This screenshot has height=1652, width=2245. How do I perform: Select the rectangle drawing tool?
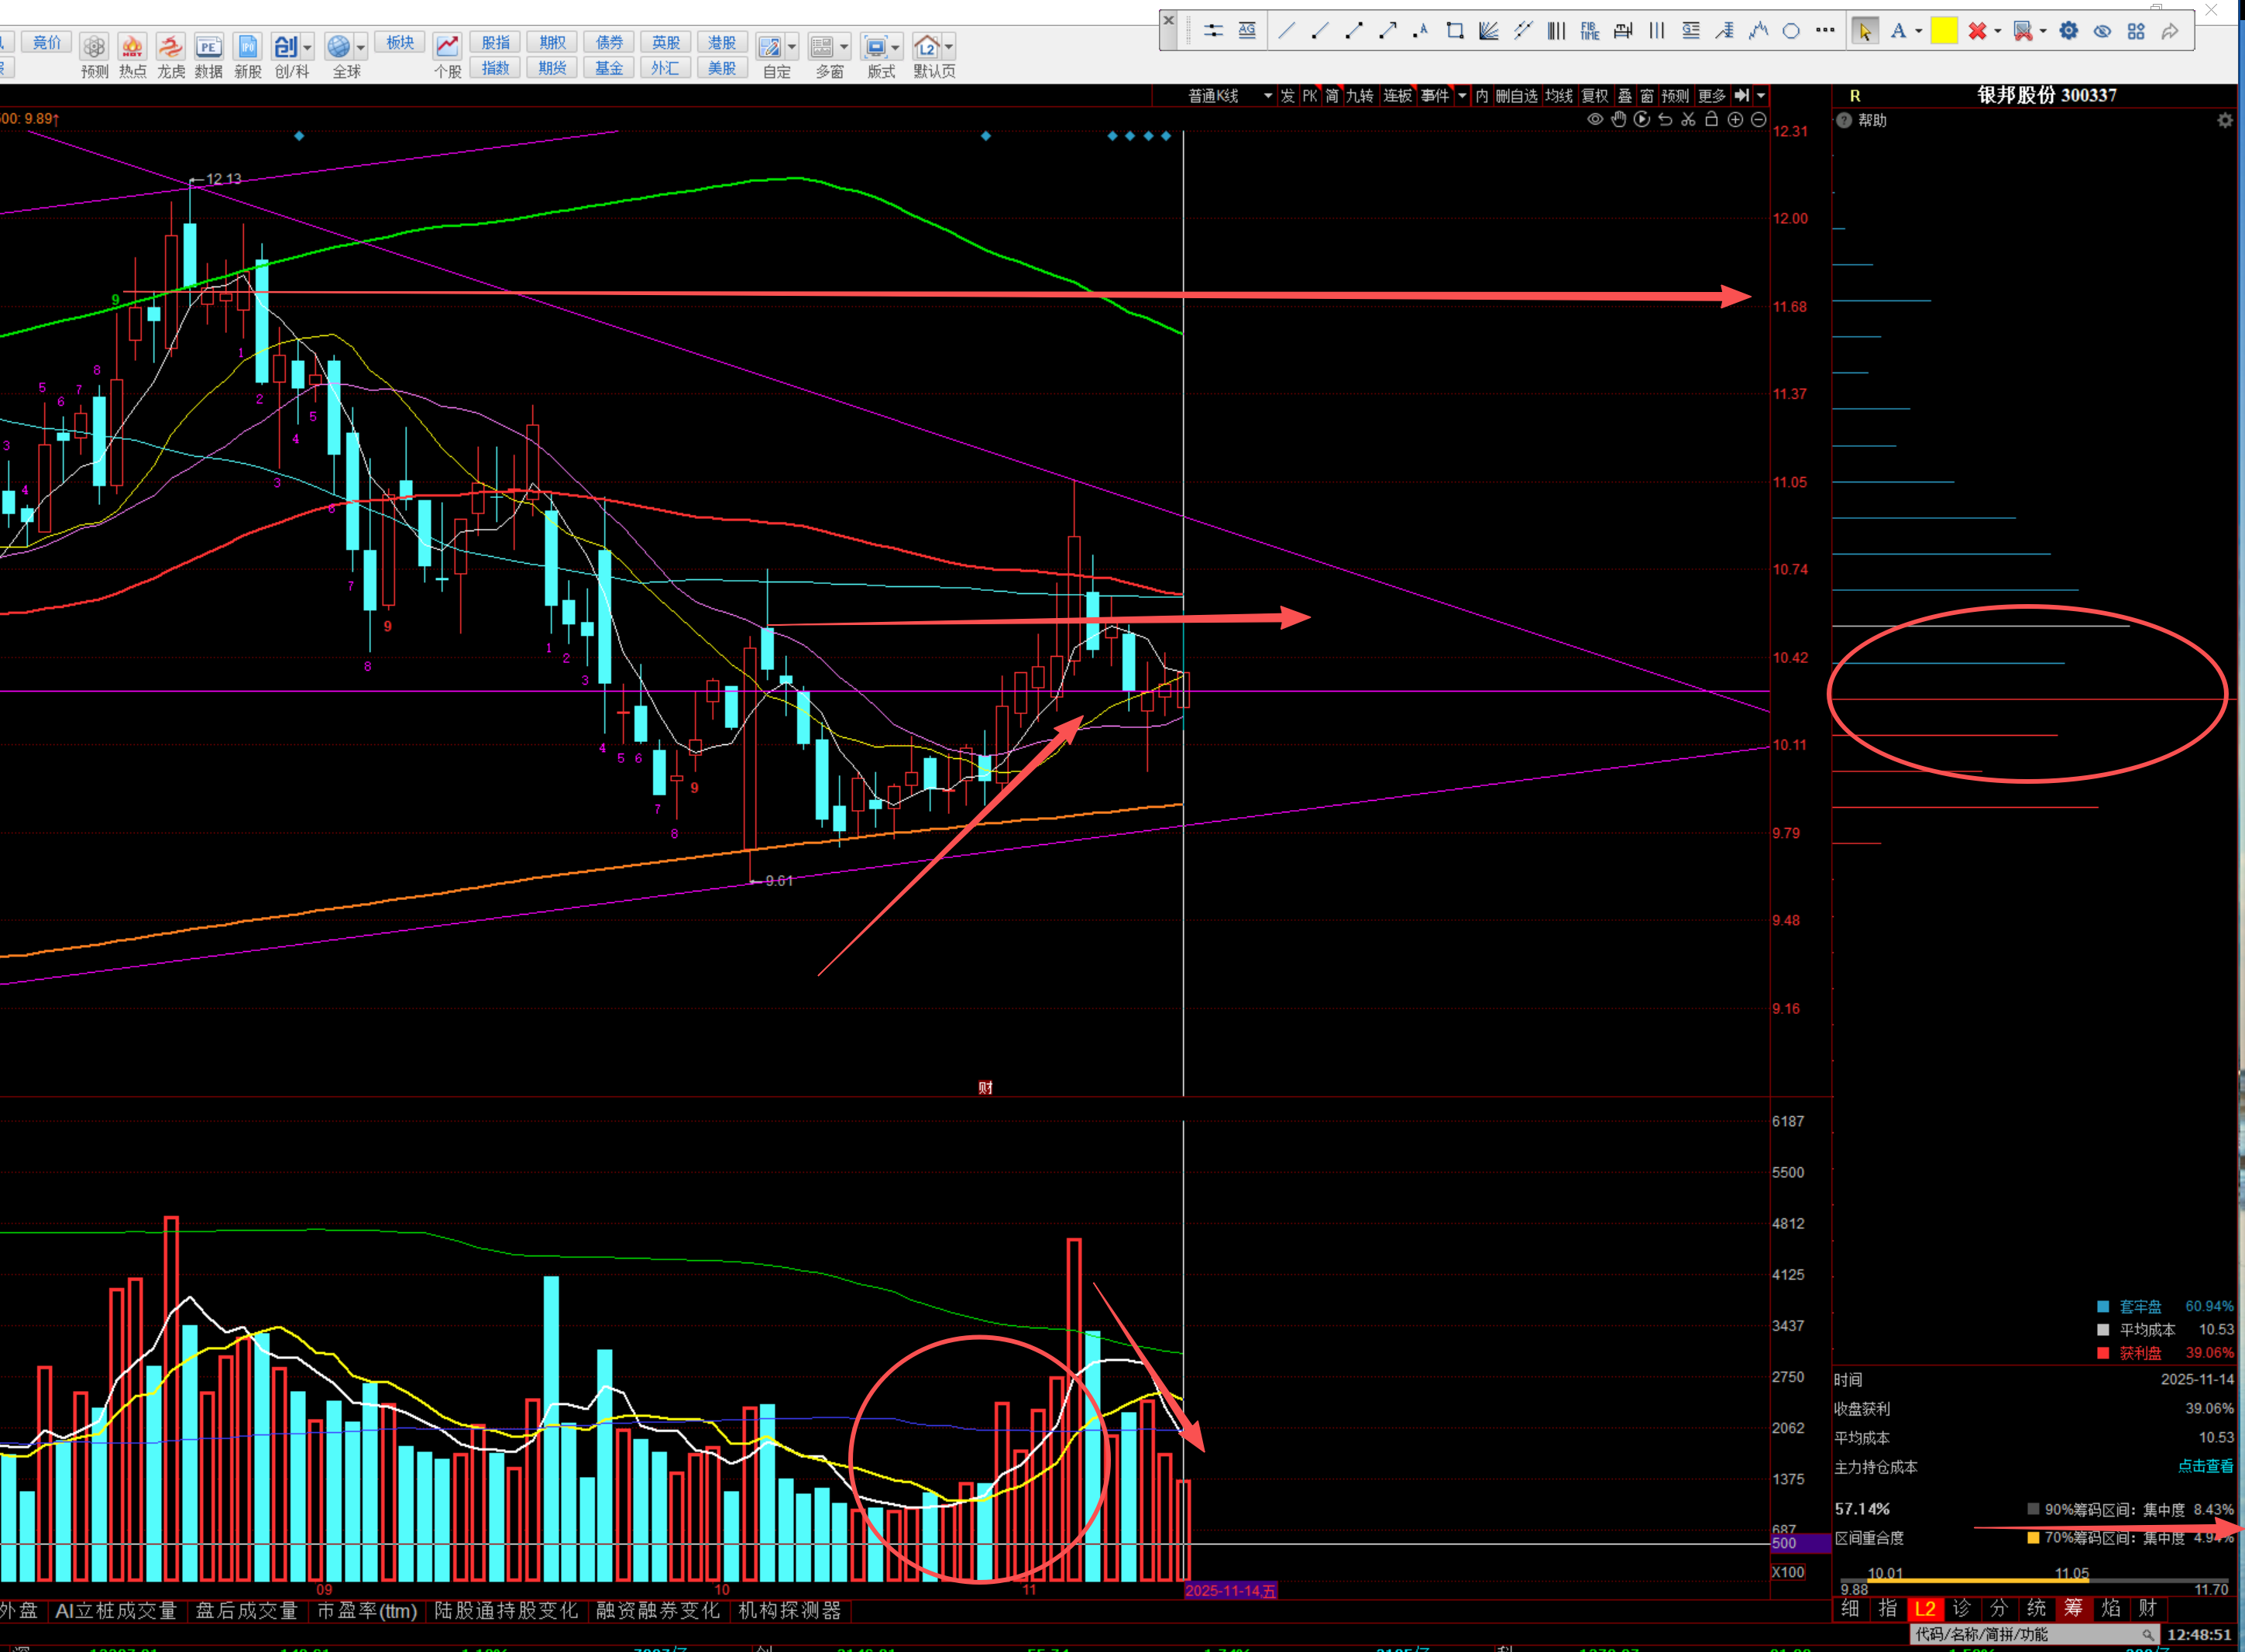pos(1455,31)
